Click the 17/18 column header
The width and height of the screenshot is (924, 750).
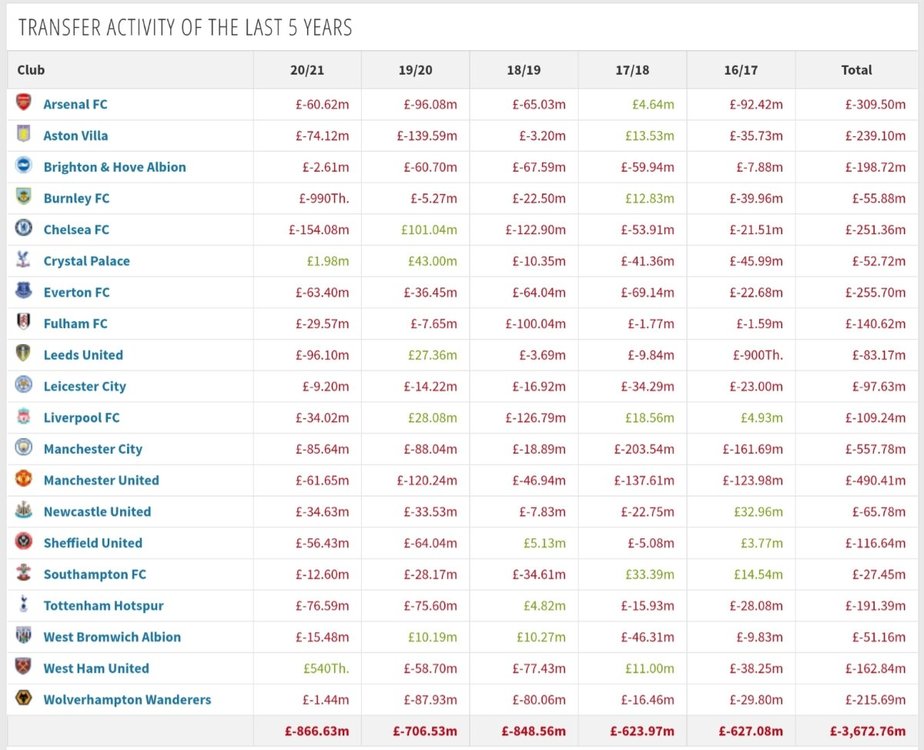click(x=632, y=70)
